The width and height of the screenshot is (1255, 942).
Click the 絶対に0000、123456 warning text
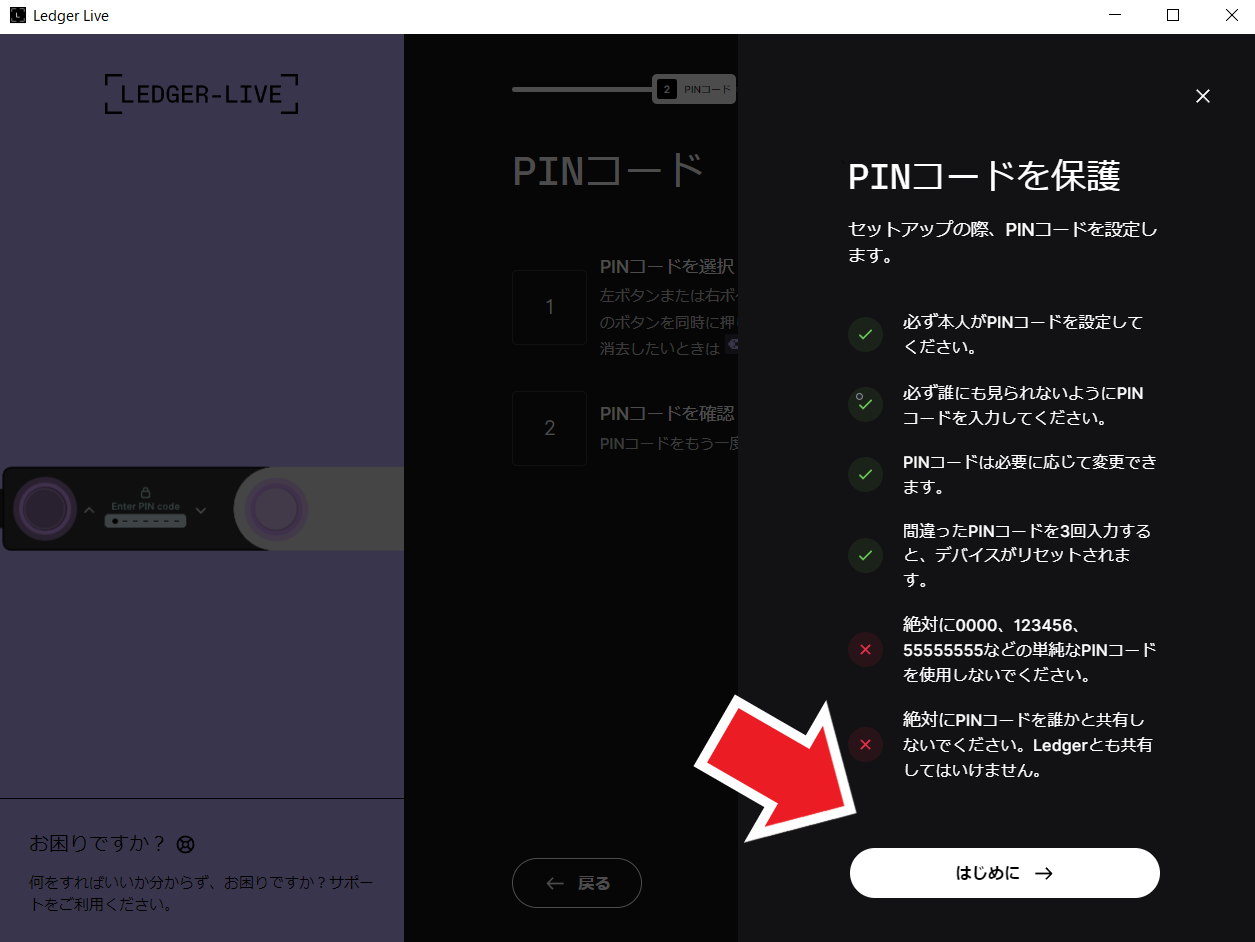[1029, 650]
